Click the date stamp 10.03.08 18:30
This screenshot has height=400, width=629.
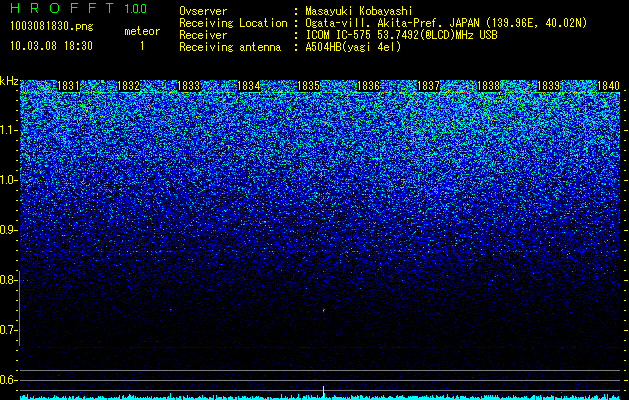pyautogui.click(x=51, y=45)
